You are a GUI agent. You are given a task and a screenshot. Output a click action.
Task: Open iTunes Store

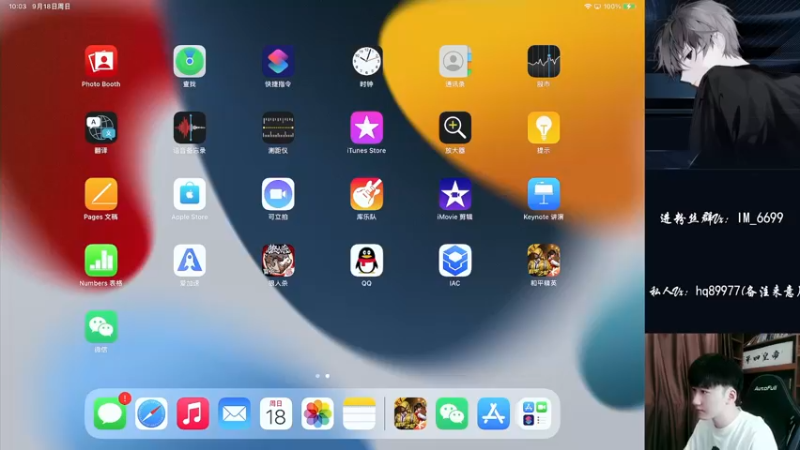pos(366,128)
